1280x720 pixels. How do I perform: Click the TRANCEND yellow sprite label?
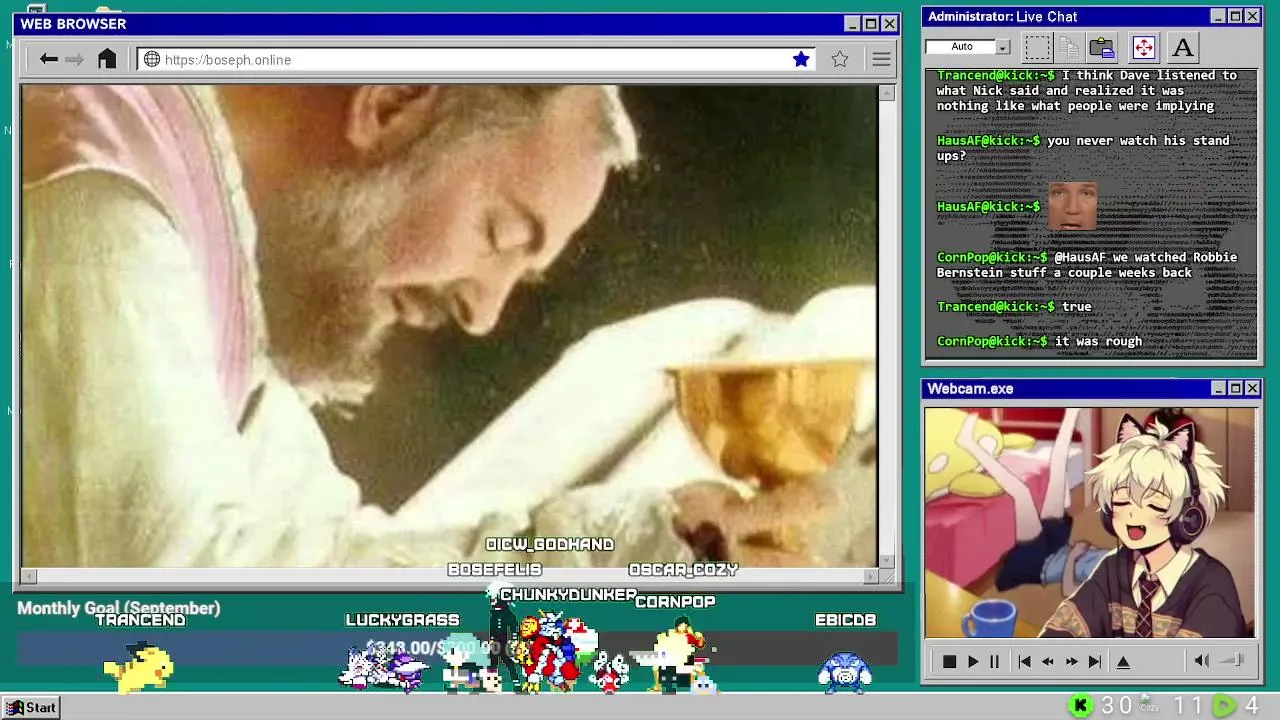pos(140,620)
